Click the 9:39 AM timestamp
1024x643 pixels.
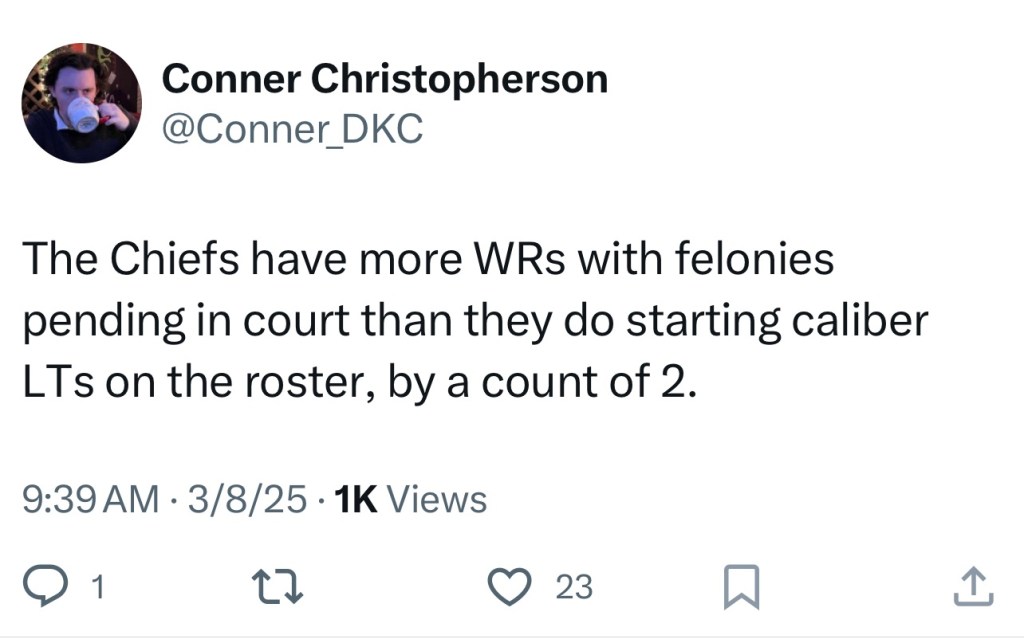[x=91, y=499]
